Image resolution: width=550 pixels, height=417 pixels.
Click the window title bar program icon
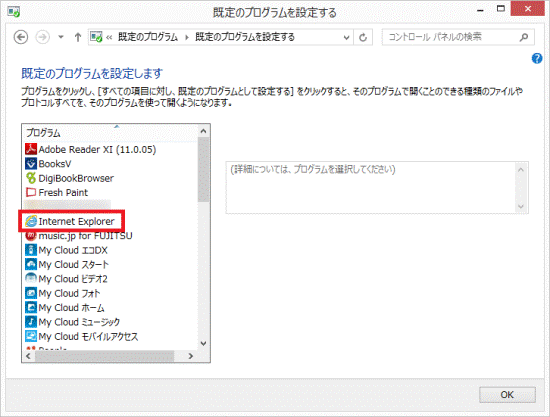point(14,12)
